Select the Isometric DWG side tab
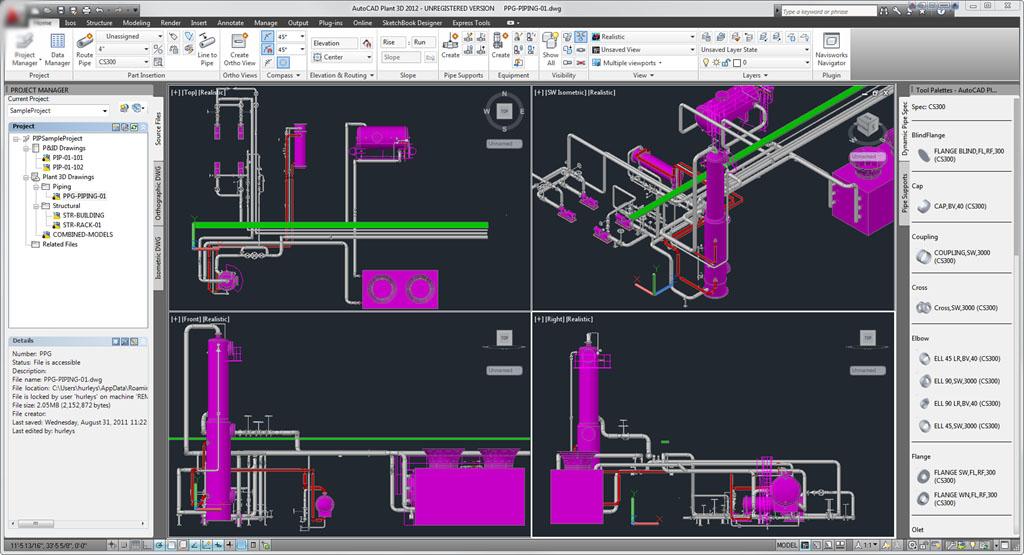This screenshot has width=1024, height=555. 158,257
